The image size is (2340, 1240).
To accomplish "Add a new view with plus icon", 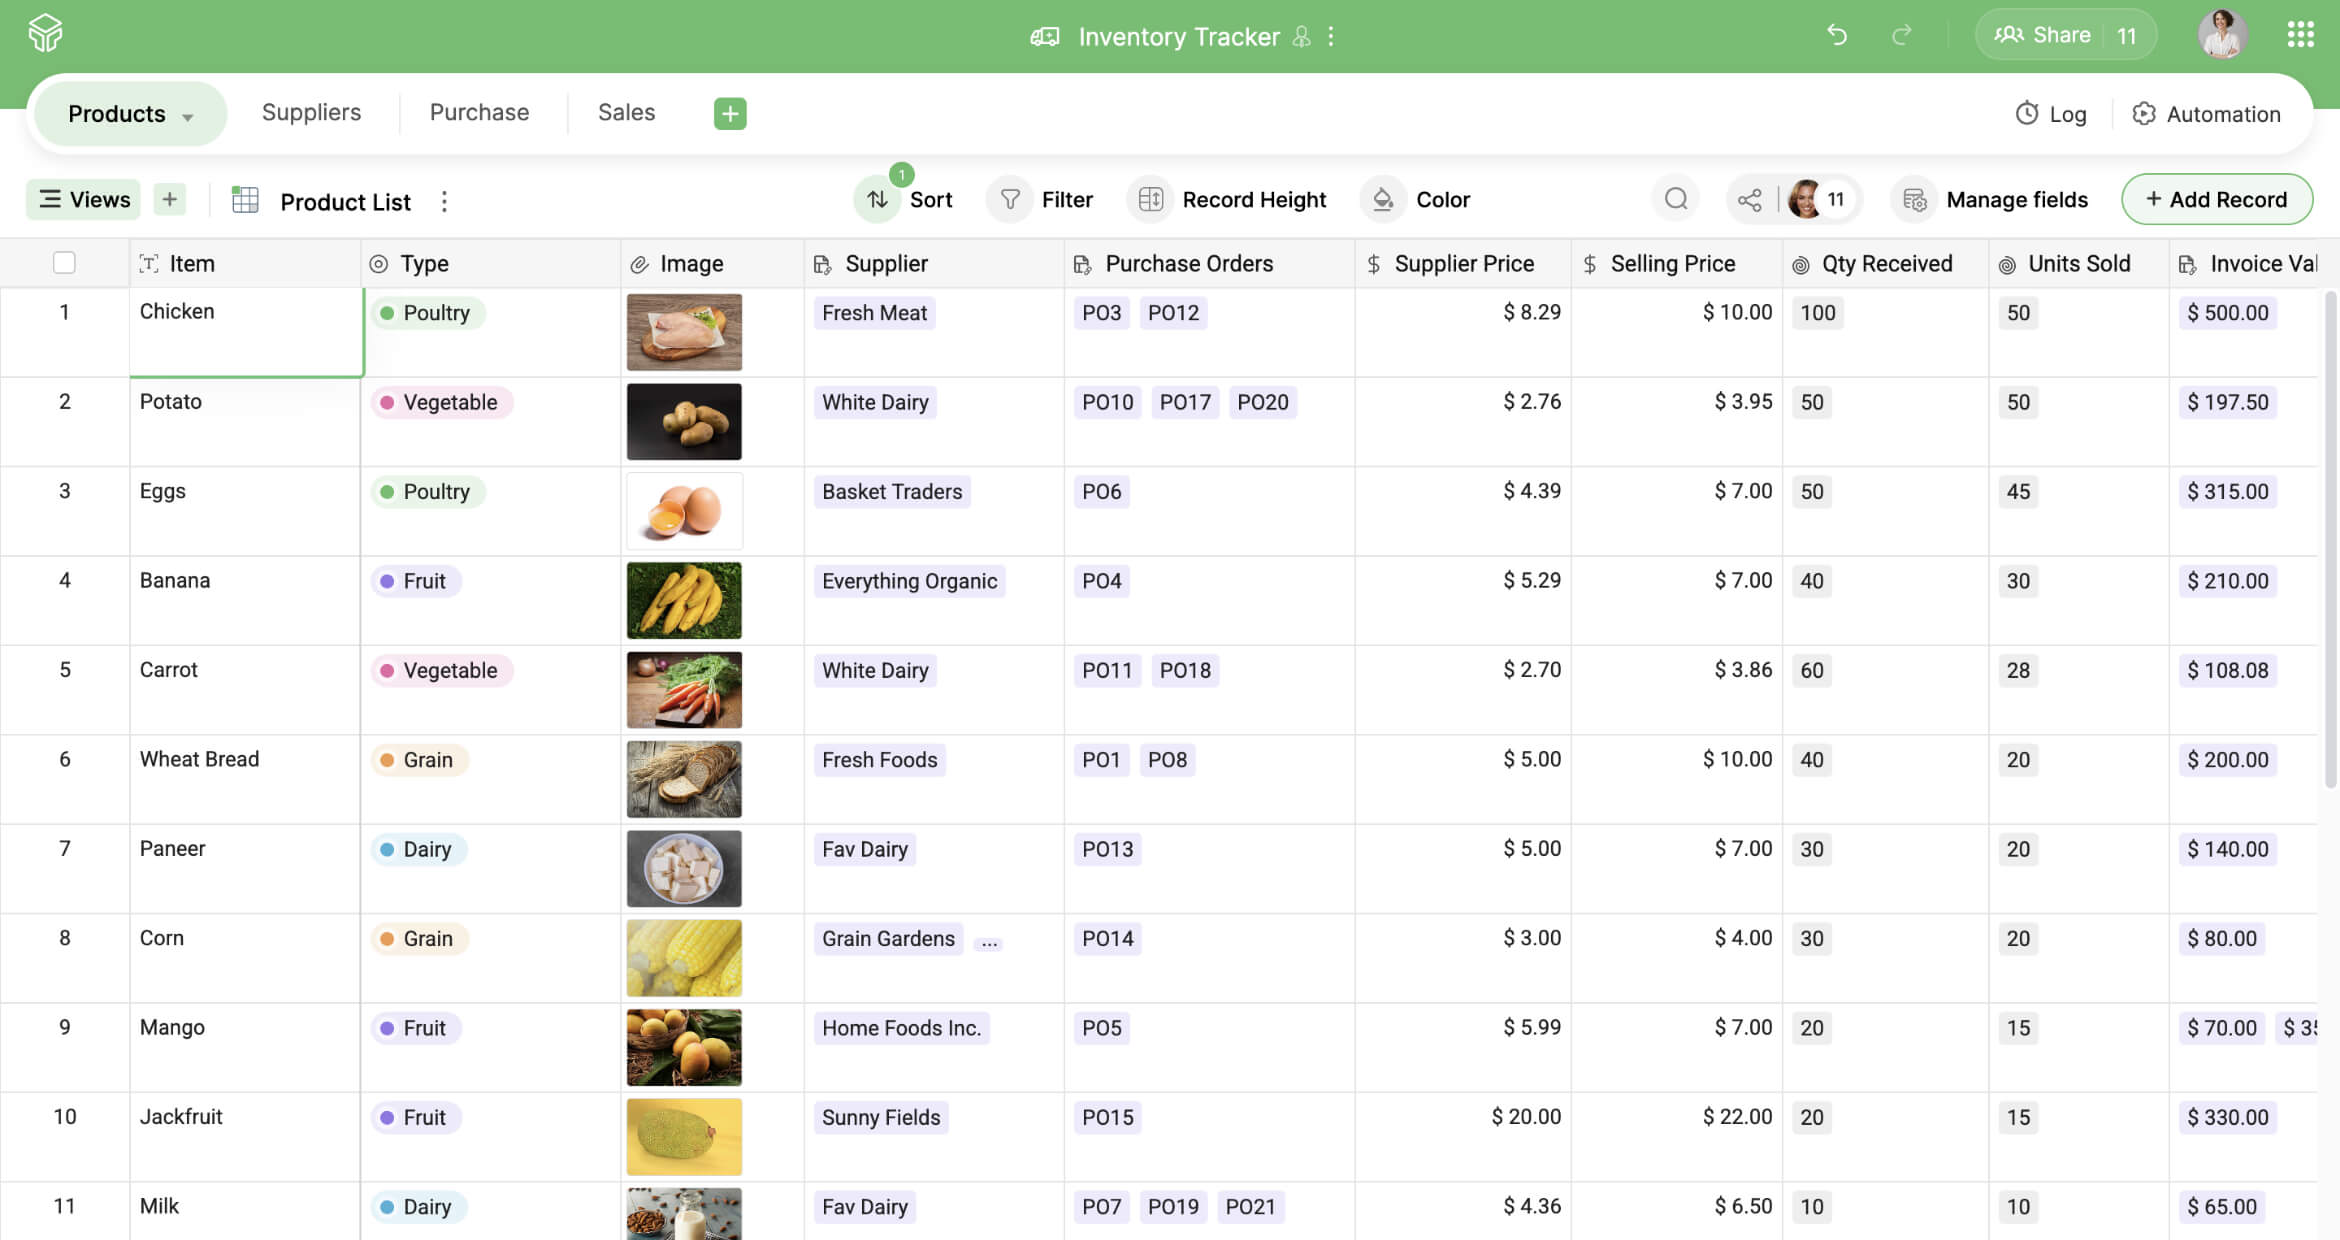I will click(170, 199).
